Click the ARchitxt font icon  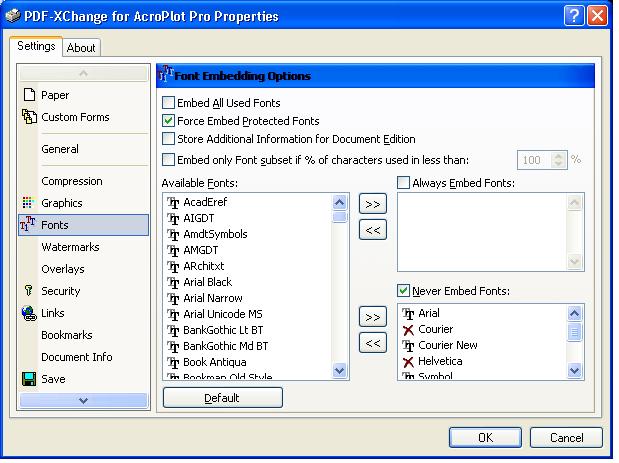click(173, 266)
